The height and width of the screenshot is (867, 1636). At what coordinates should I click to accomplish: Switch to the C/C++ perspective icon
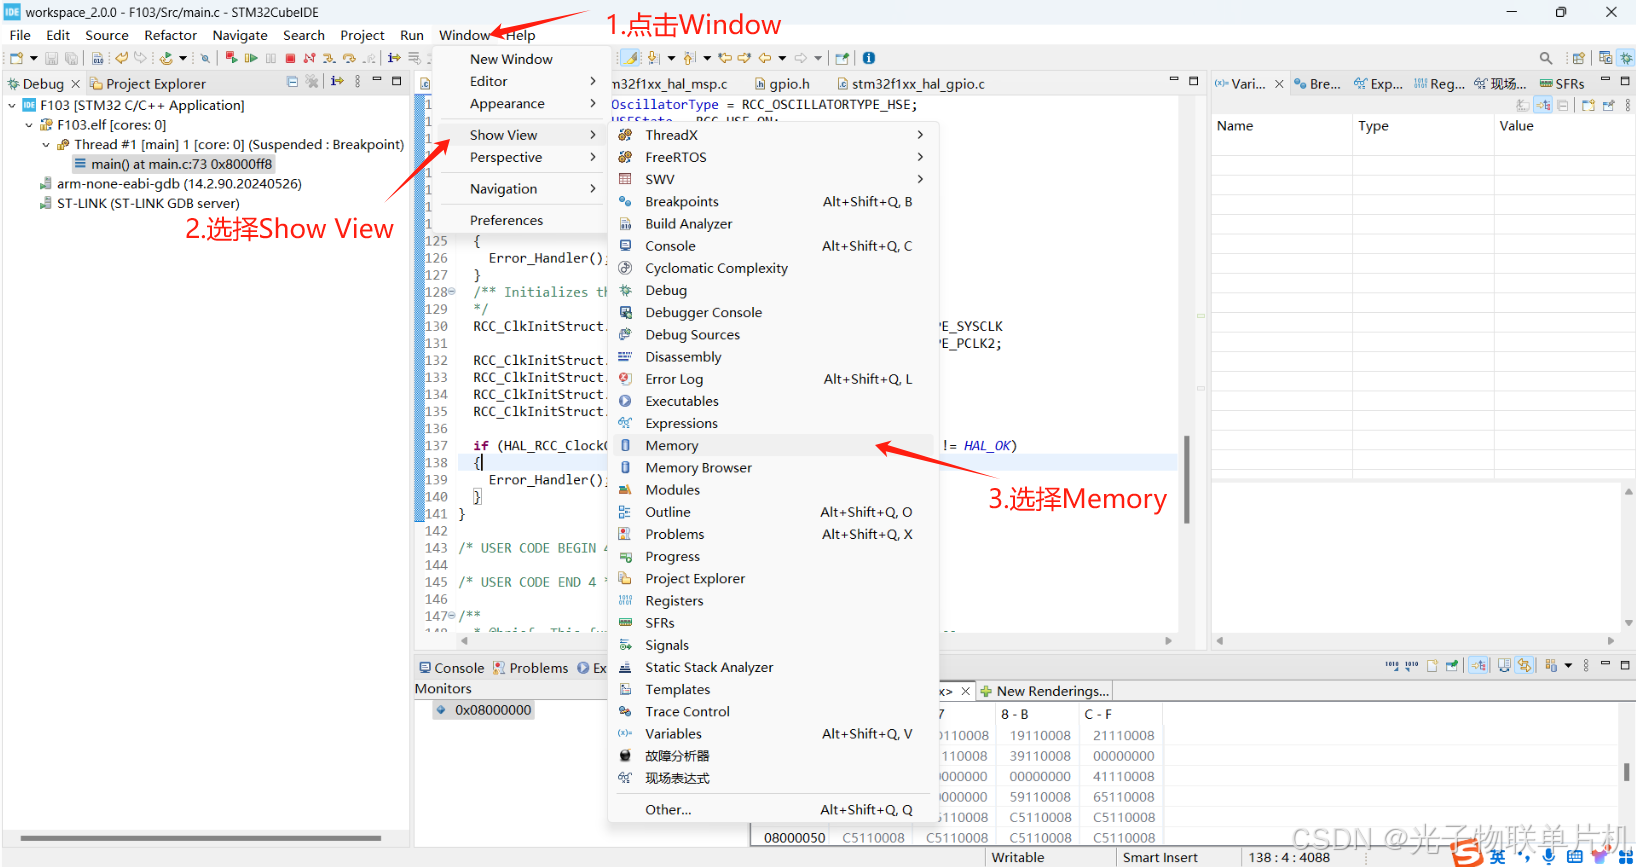pyautogui.click(x=1605, y=58)
